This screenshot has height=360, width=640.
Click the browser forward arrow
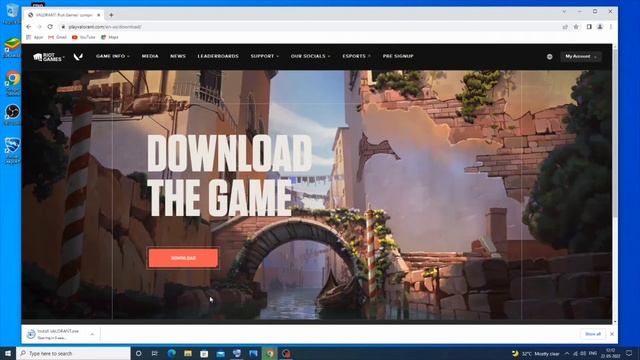click(39, 27)
